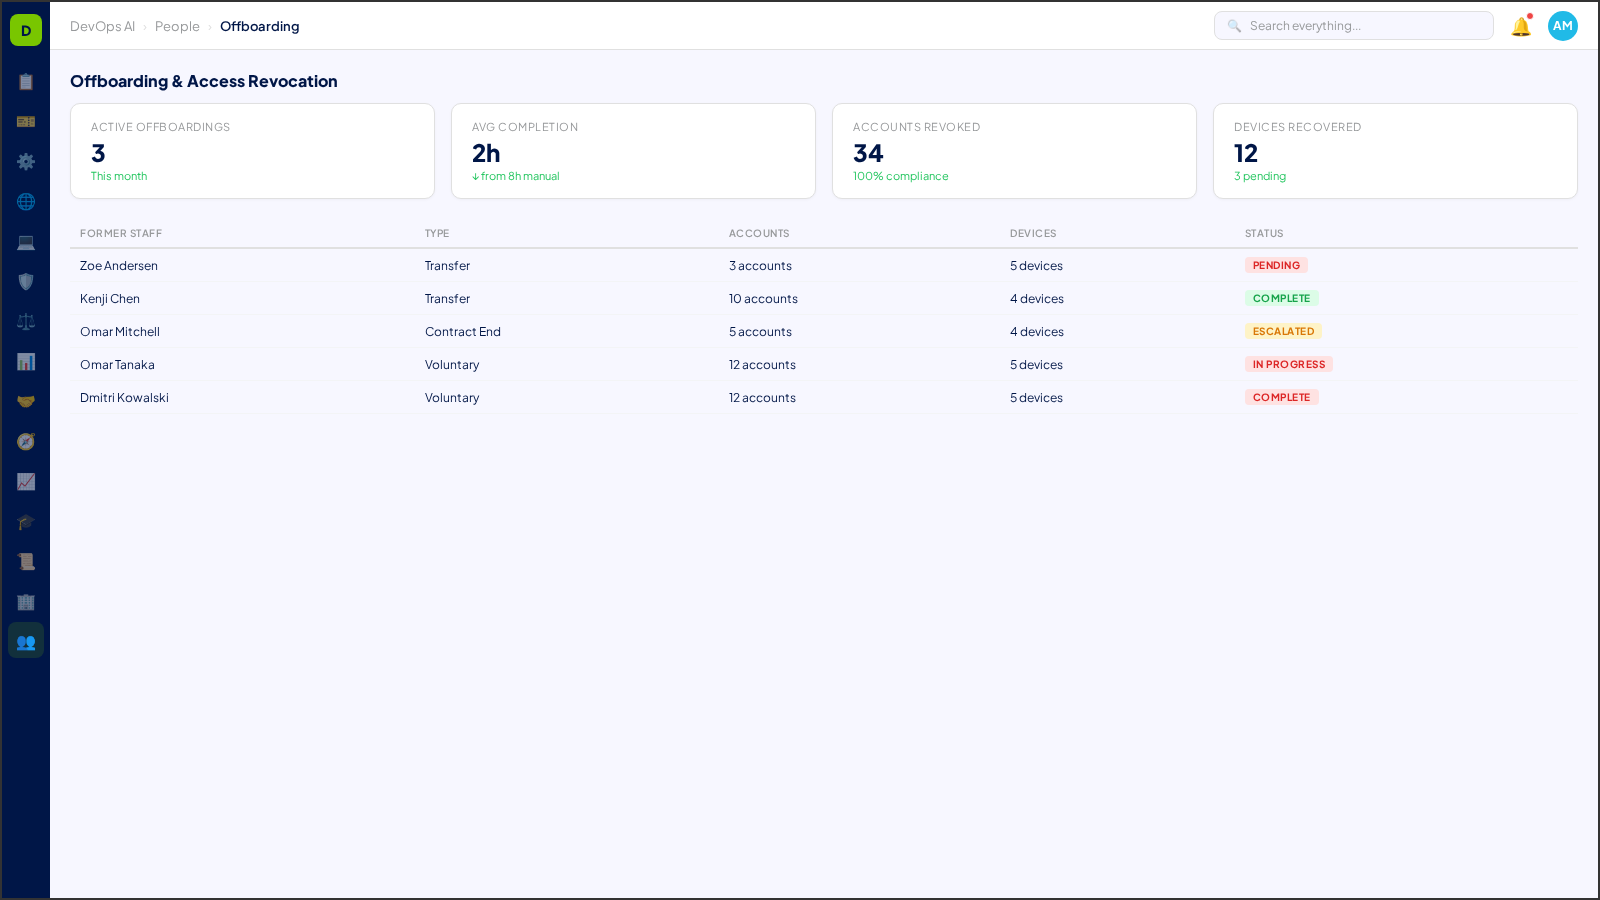Click the DevOps AI logo badge
This screenshot has height=900, width=1600.
26,30
